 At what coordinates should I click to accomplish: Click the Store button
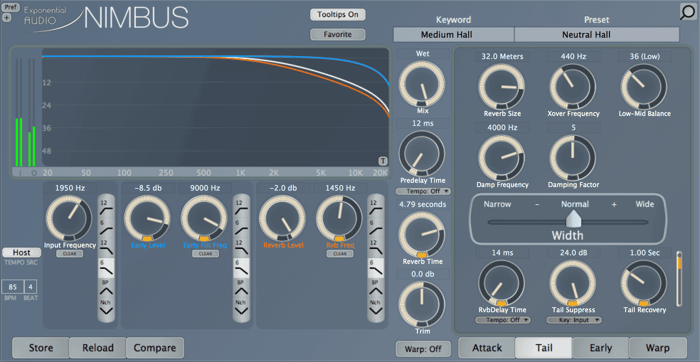[41, 348]
